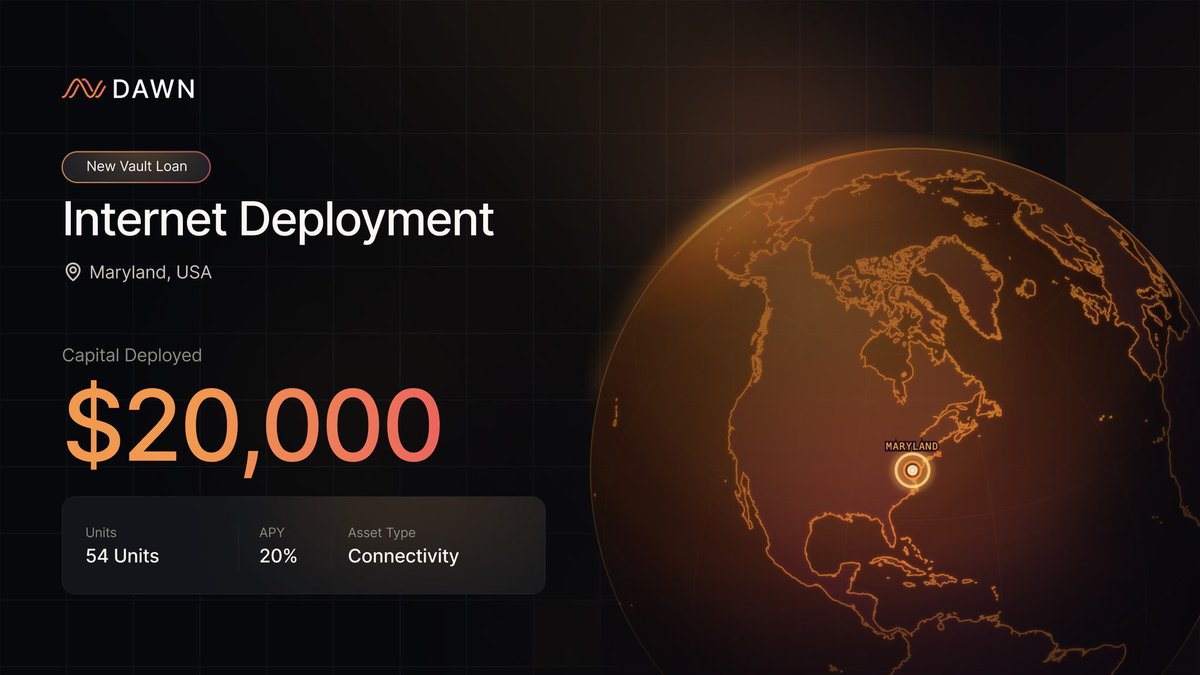
Task: Click the DAWN wordmark text
Action: click(154, 89)
